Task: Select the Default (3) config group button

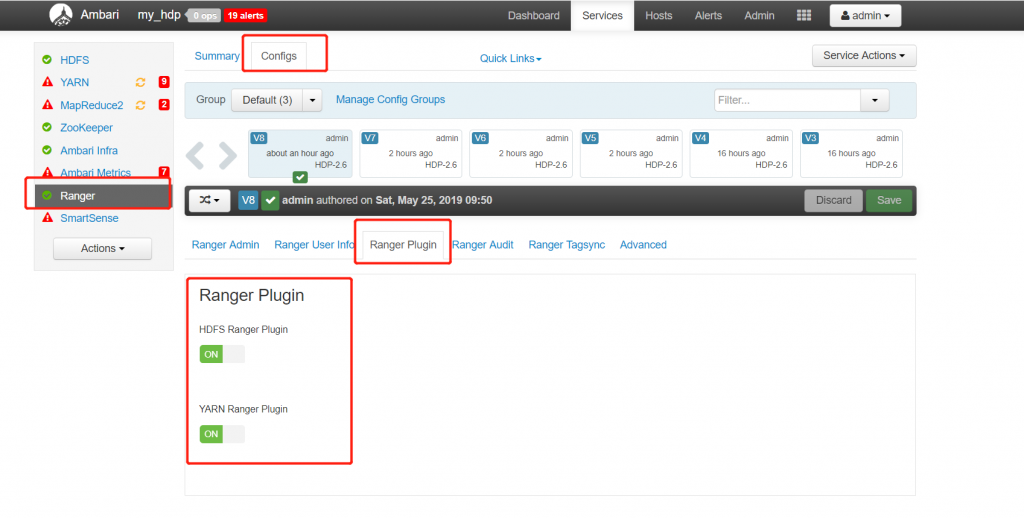Action: [267, 100]
